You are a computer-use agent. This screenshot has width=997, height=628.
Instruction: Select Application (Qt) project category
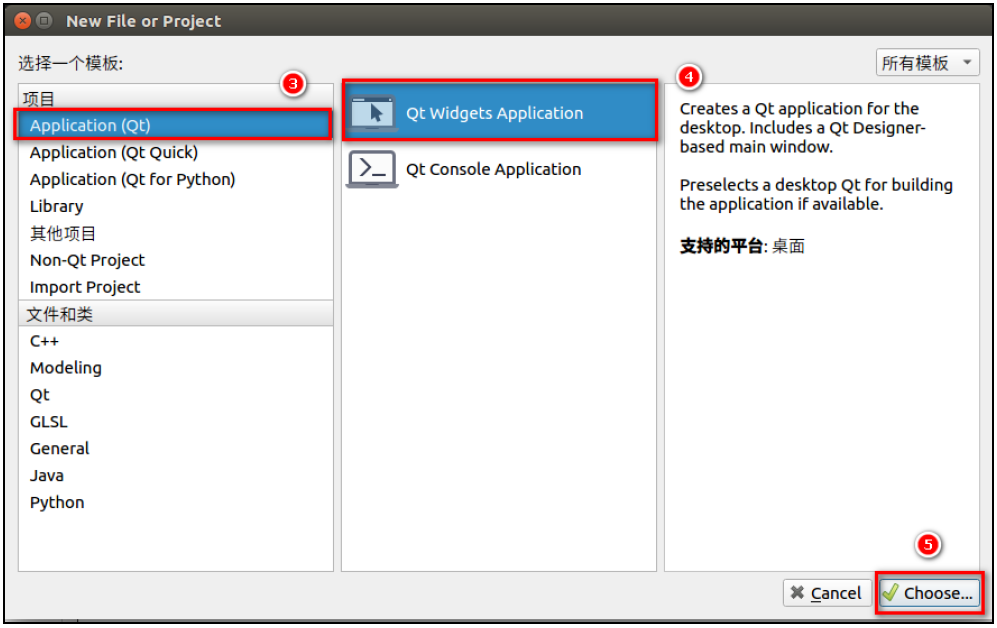pyautogui.click(x=173, y=125)
